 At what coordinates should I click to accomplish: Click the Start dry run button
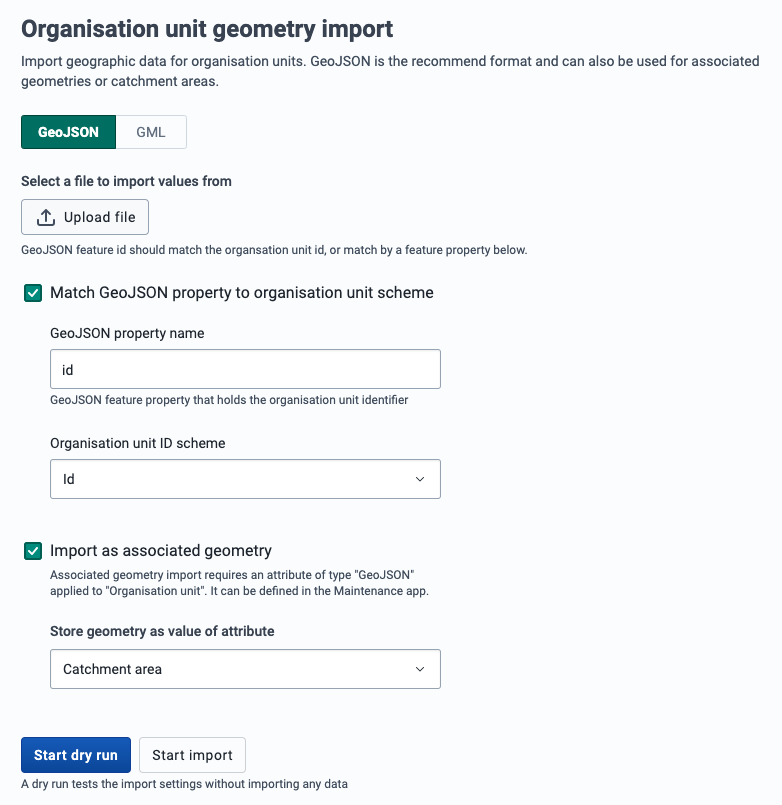76,755
